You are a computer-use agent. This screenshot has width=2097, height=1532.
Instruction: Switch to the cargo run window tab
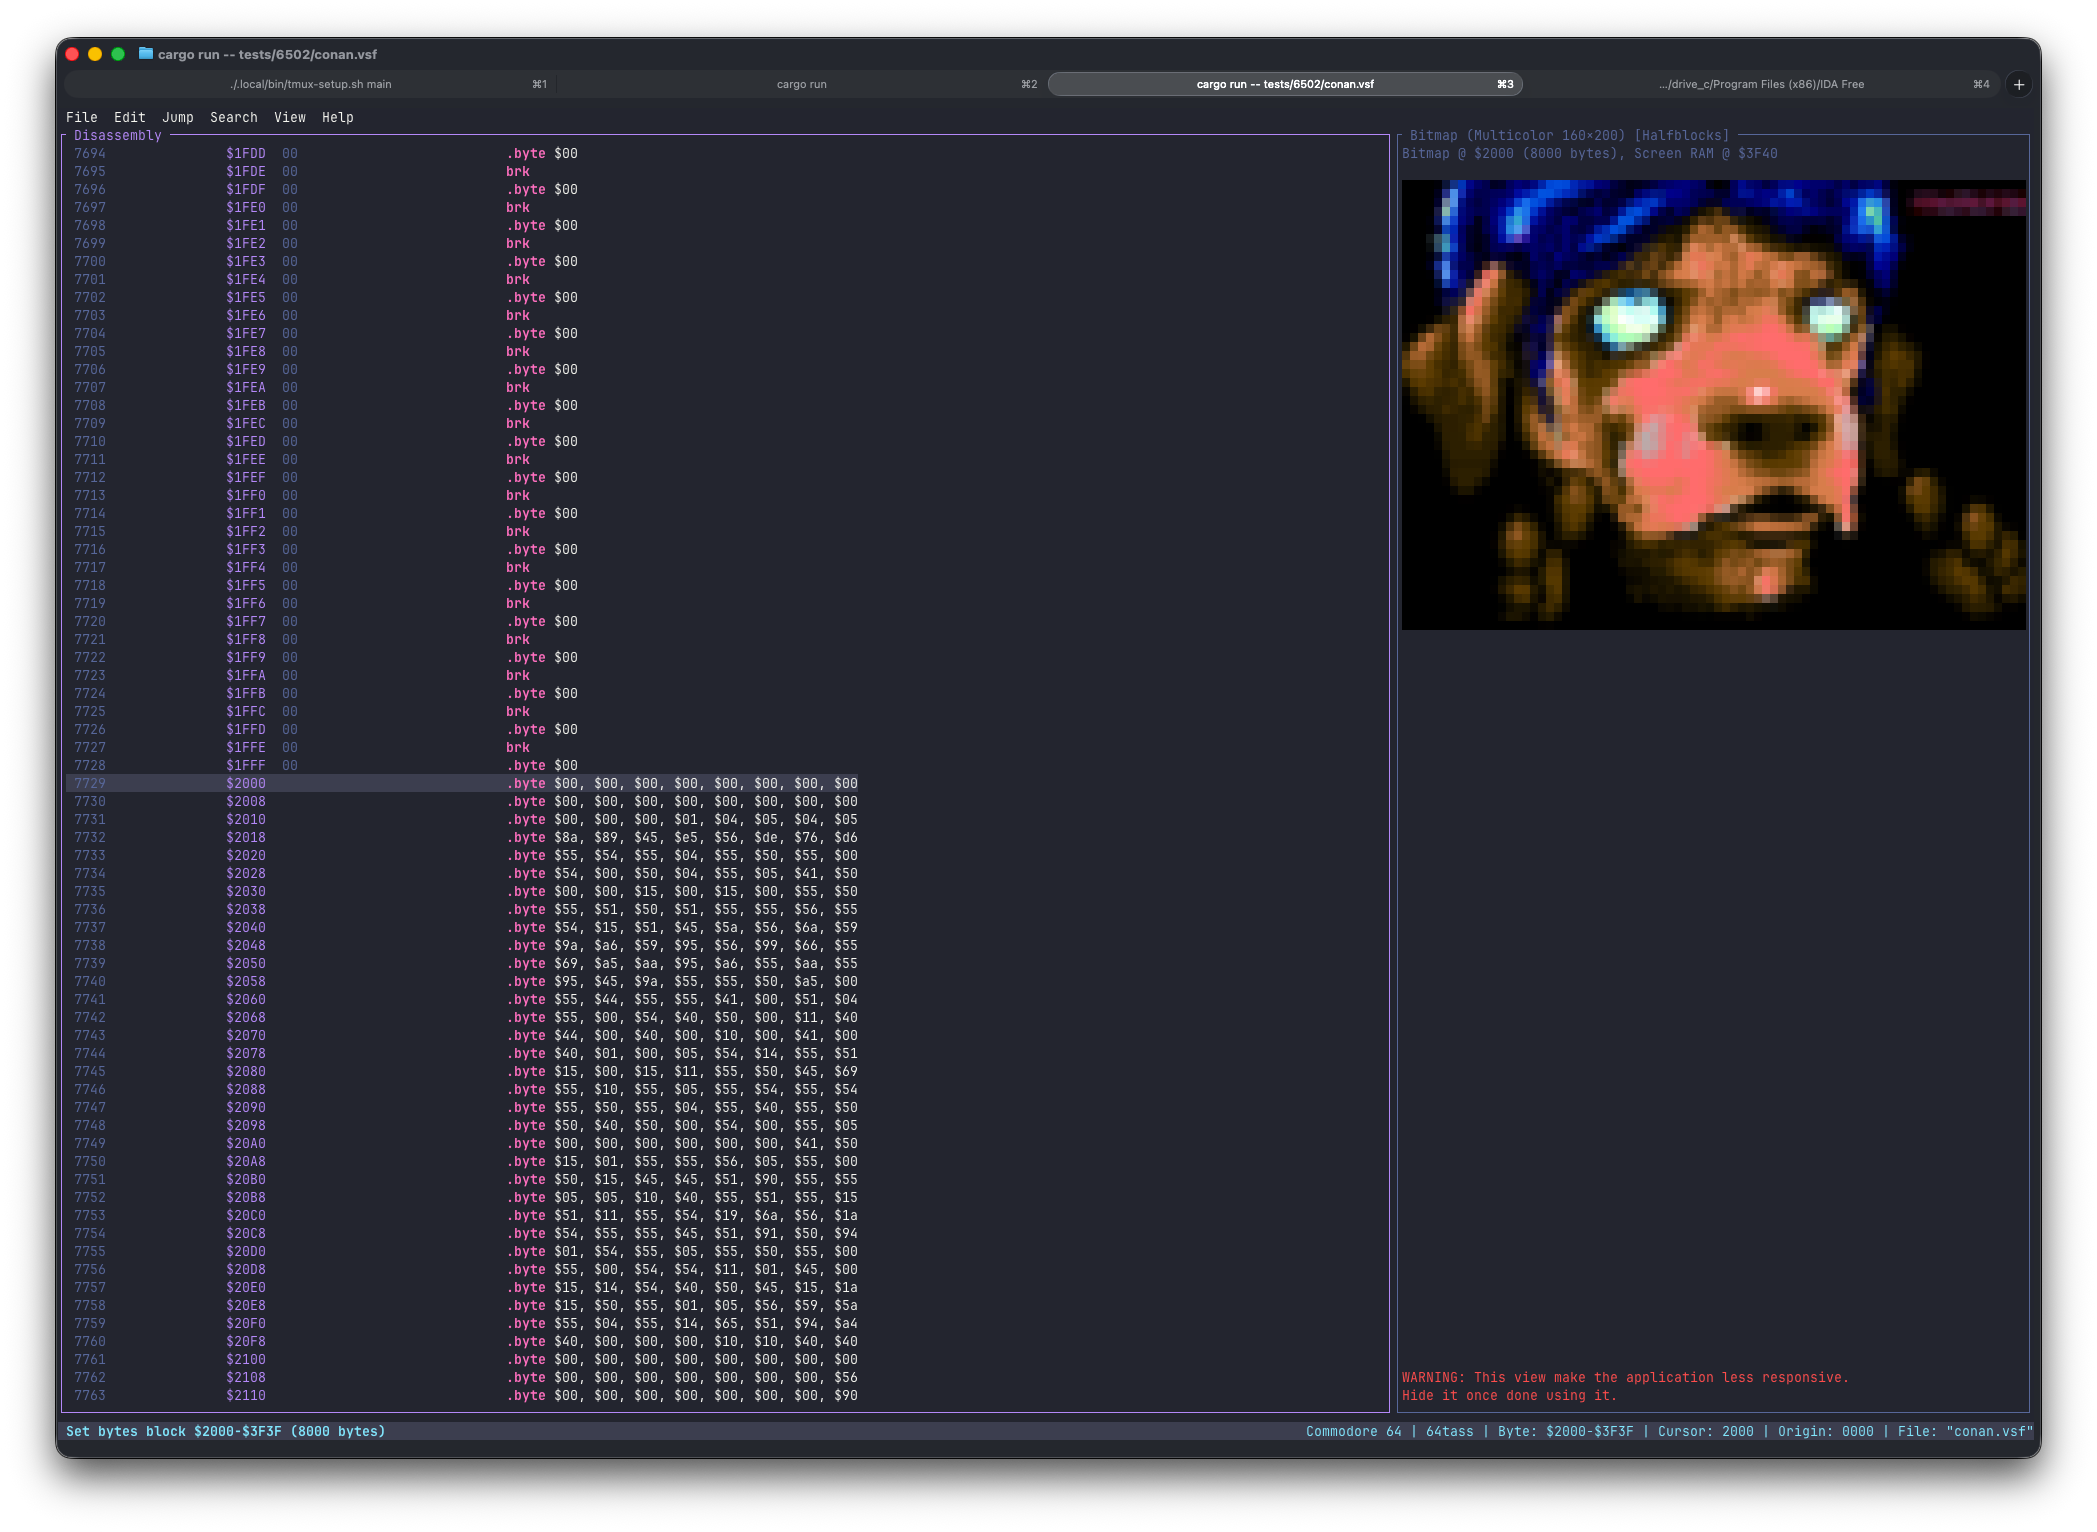click(x=800, y=84)
